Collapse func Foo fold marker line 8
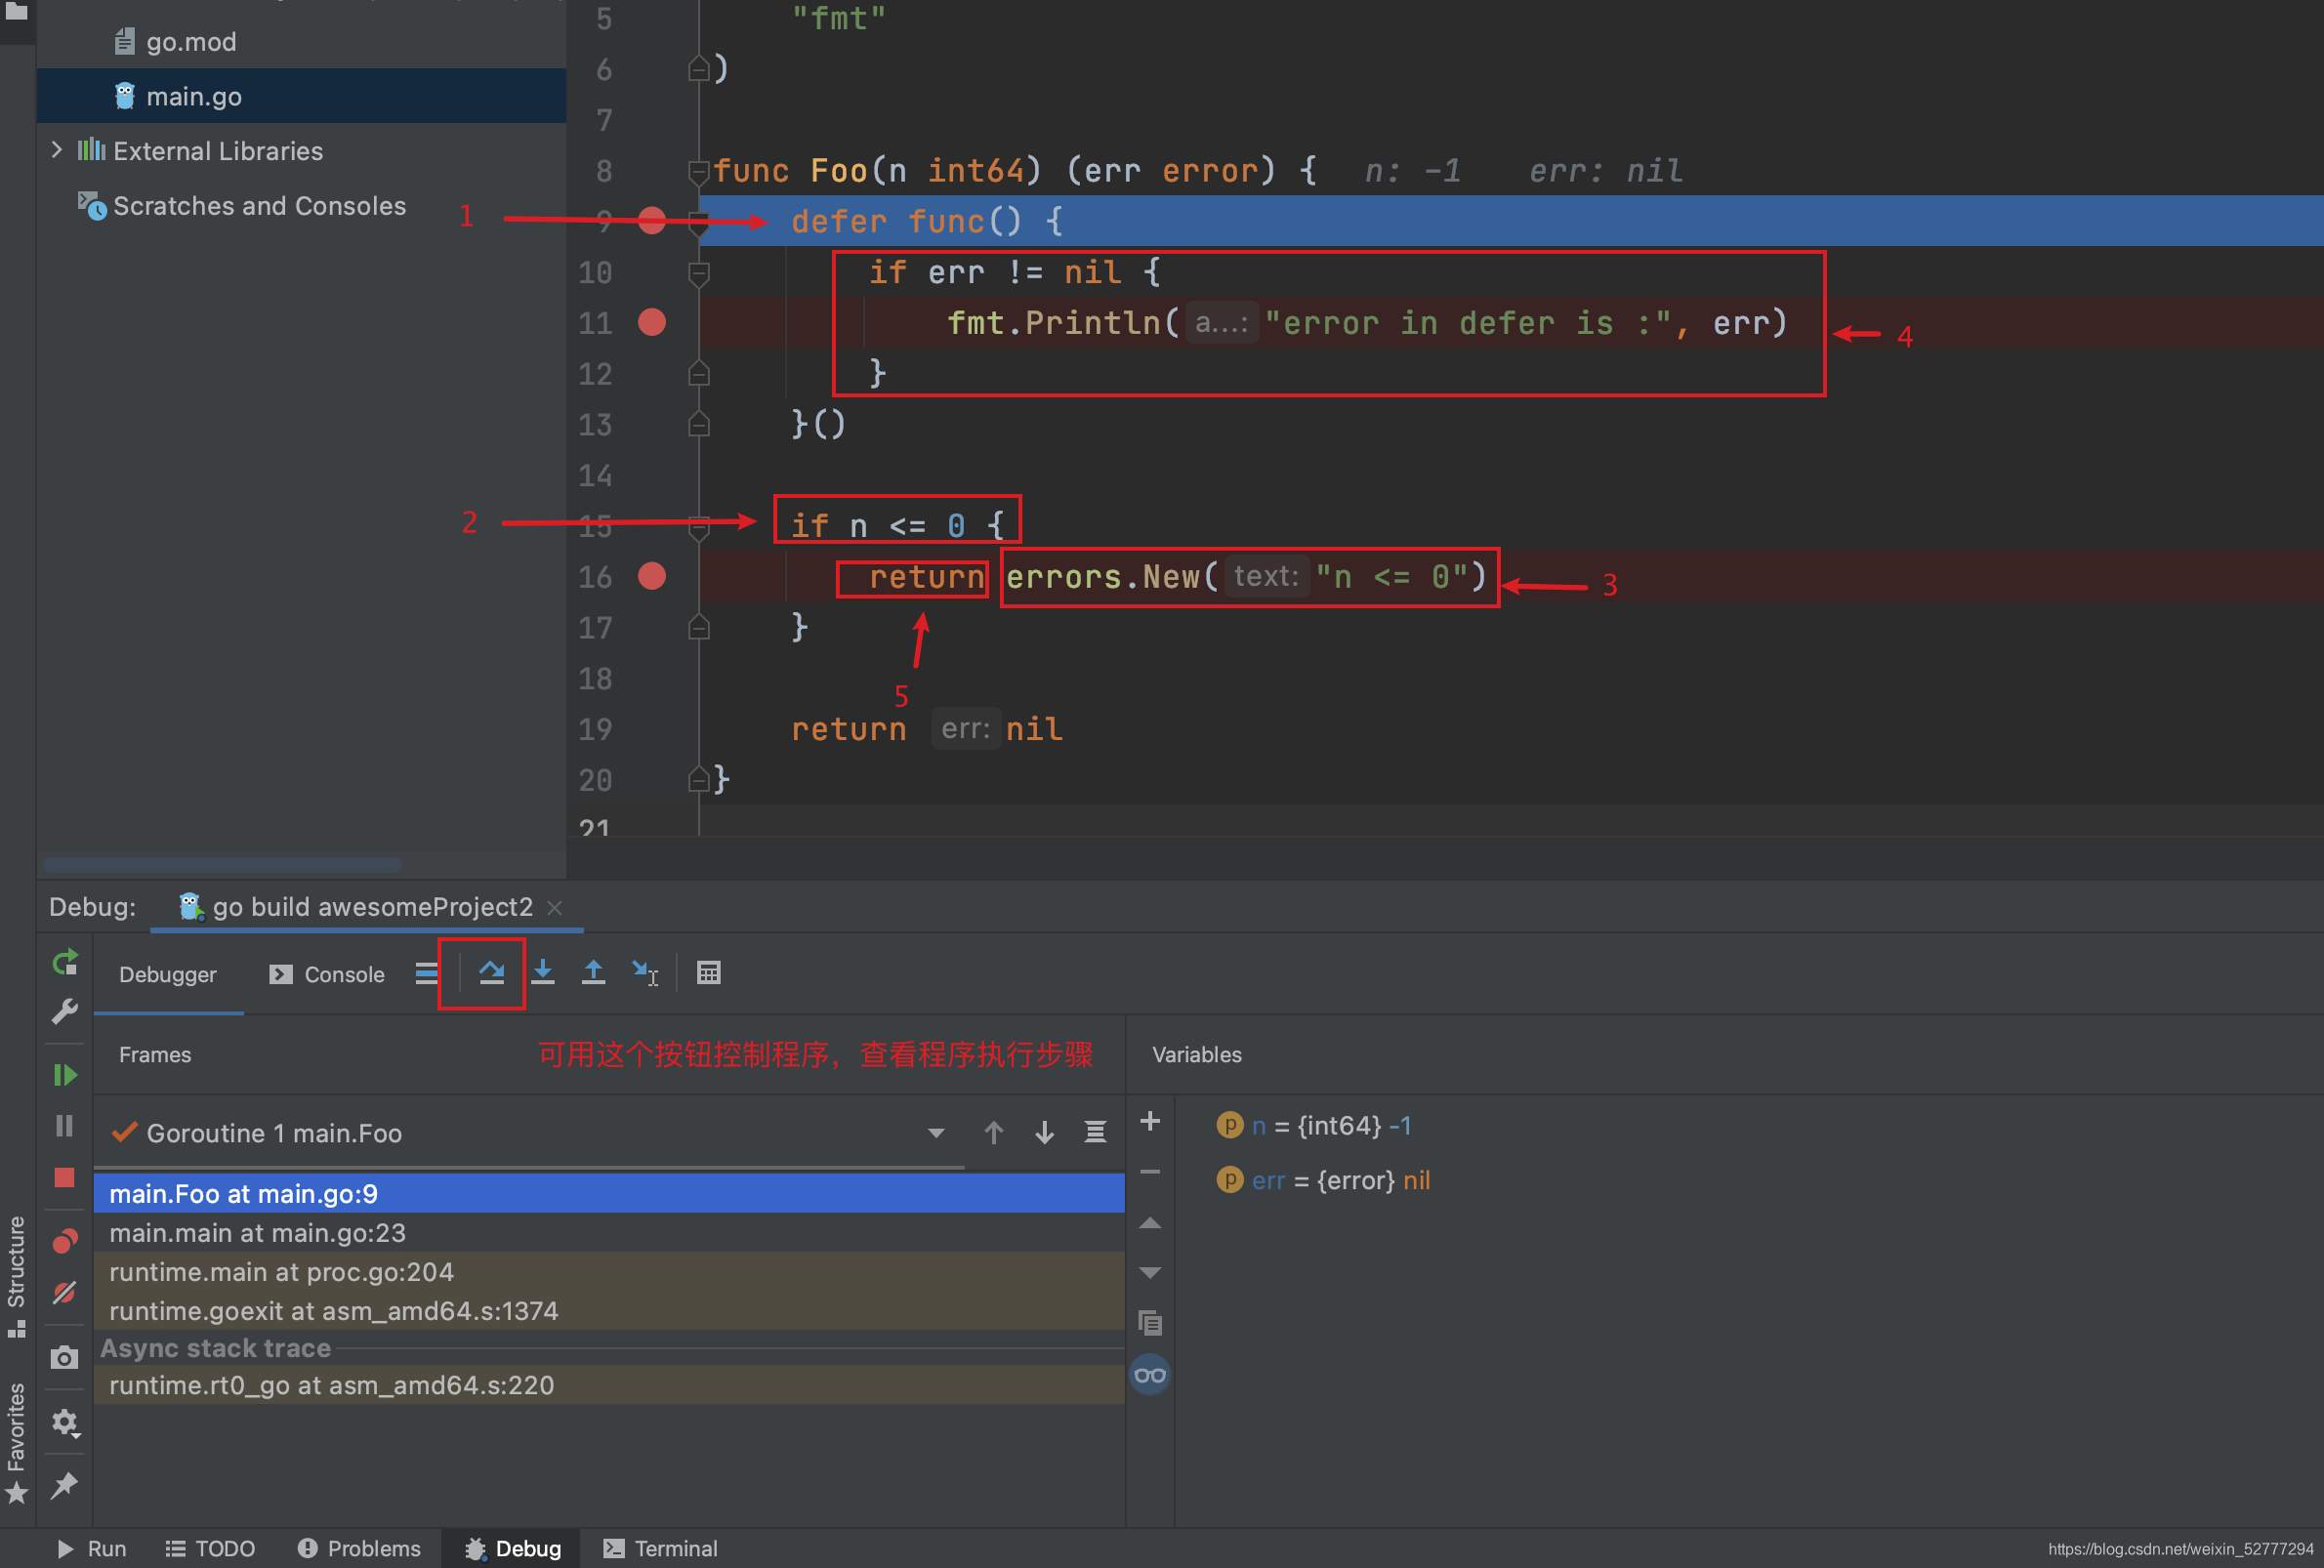 pos(698,171)
